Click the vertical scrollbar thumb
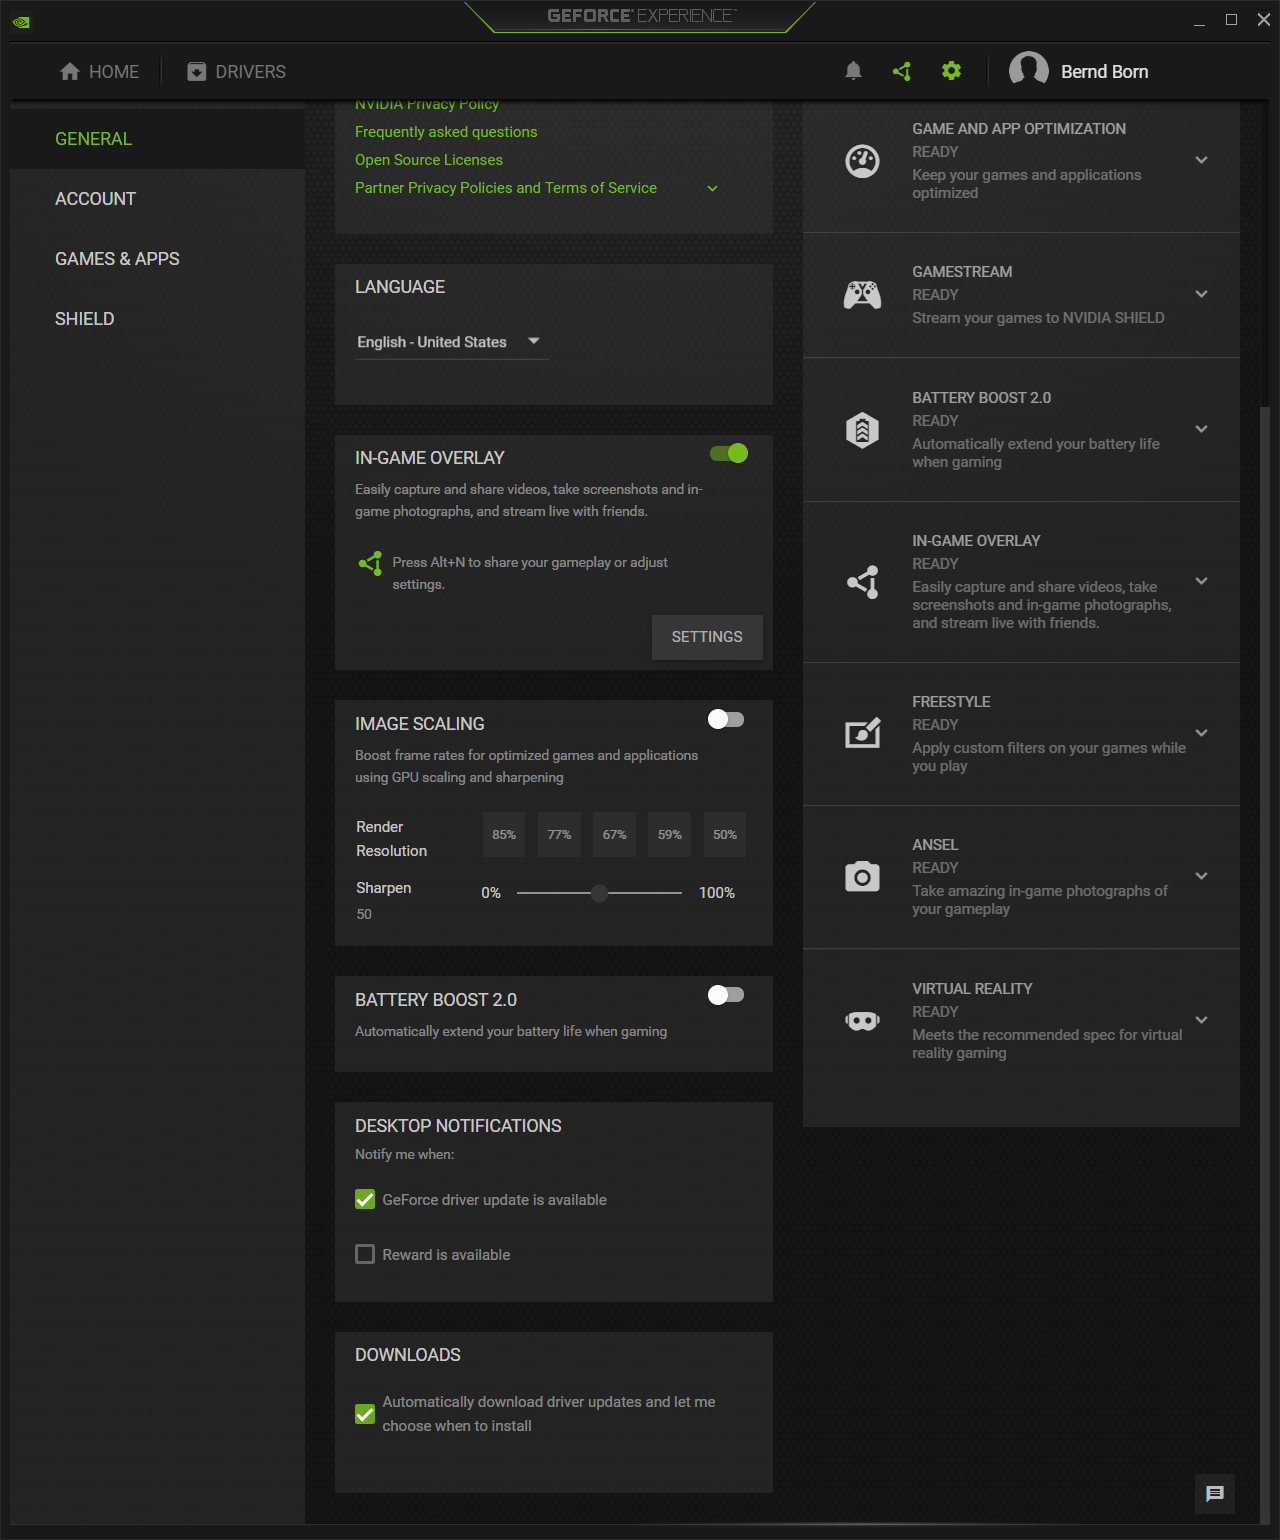Screen dimensions: 1280x1540 click(x=1265, y=966)
